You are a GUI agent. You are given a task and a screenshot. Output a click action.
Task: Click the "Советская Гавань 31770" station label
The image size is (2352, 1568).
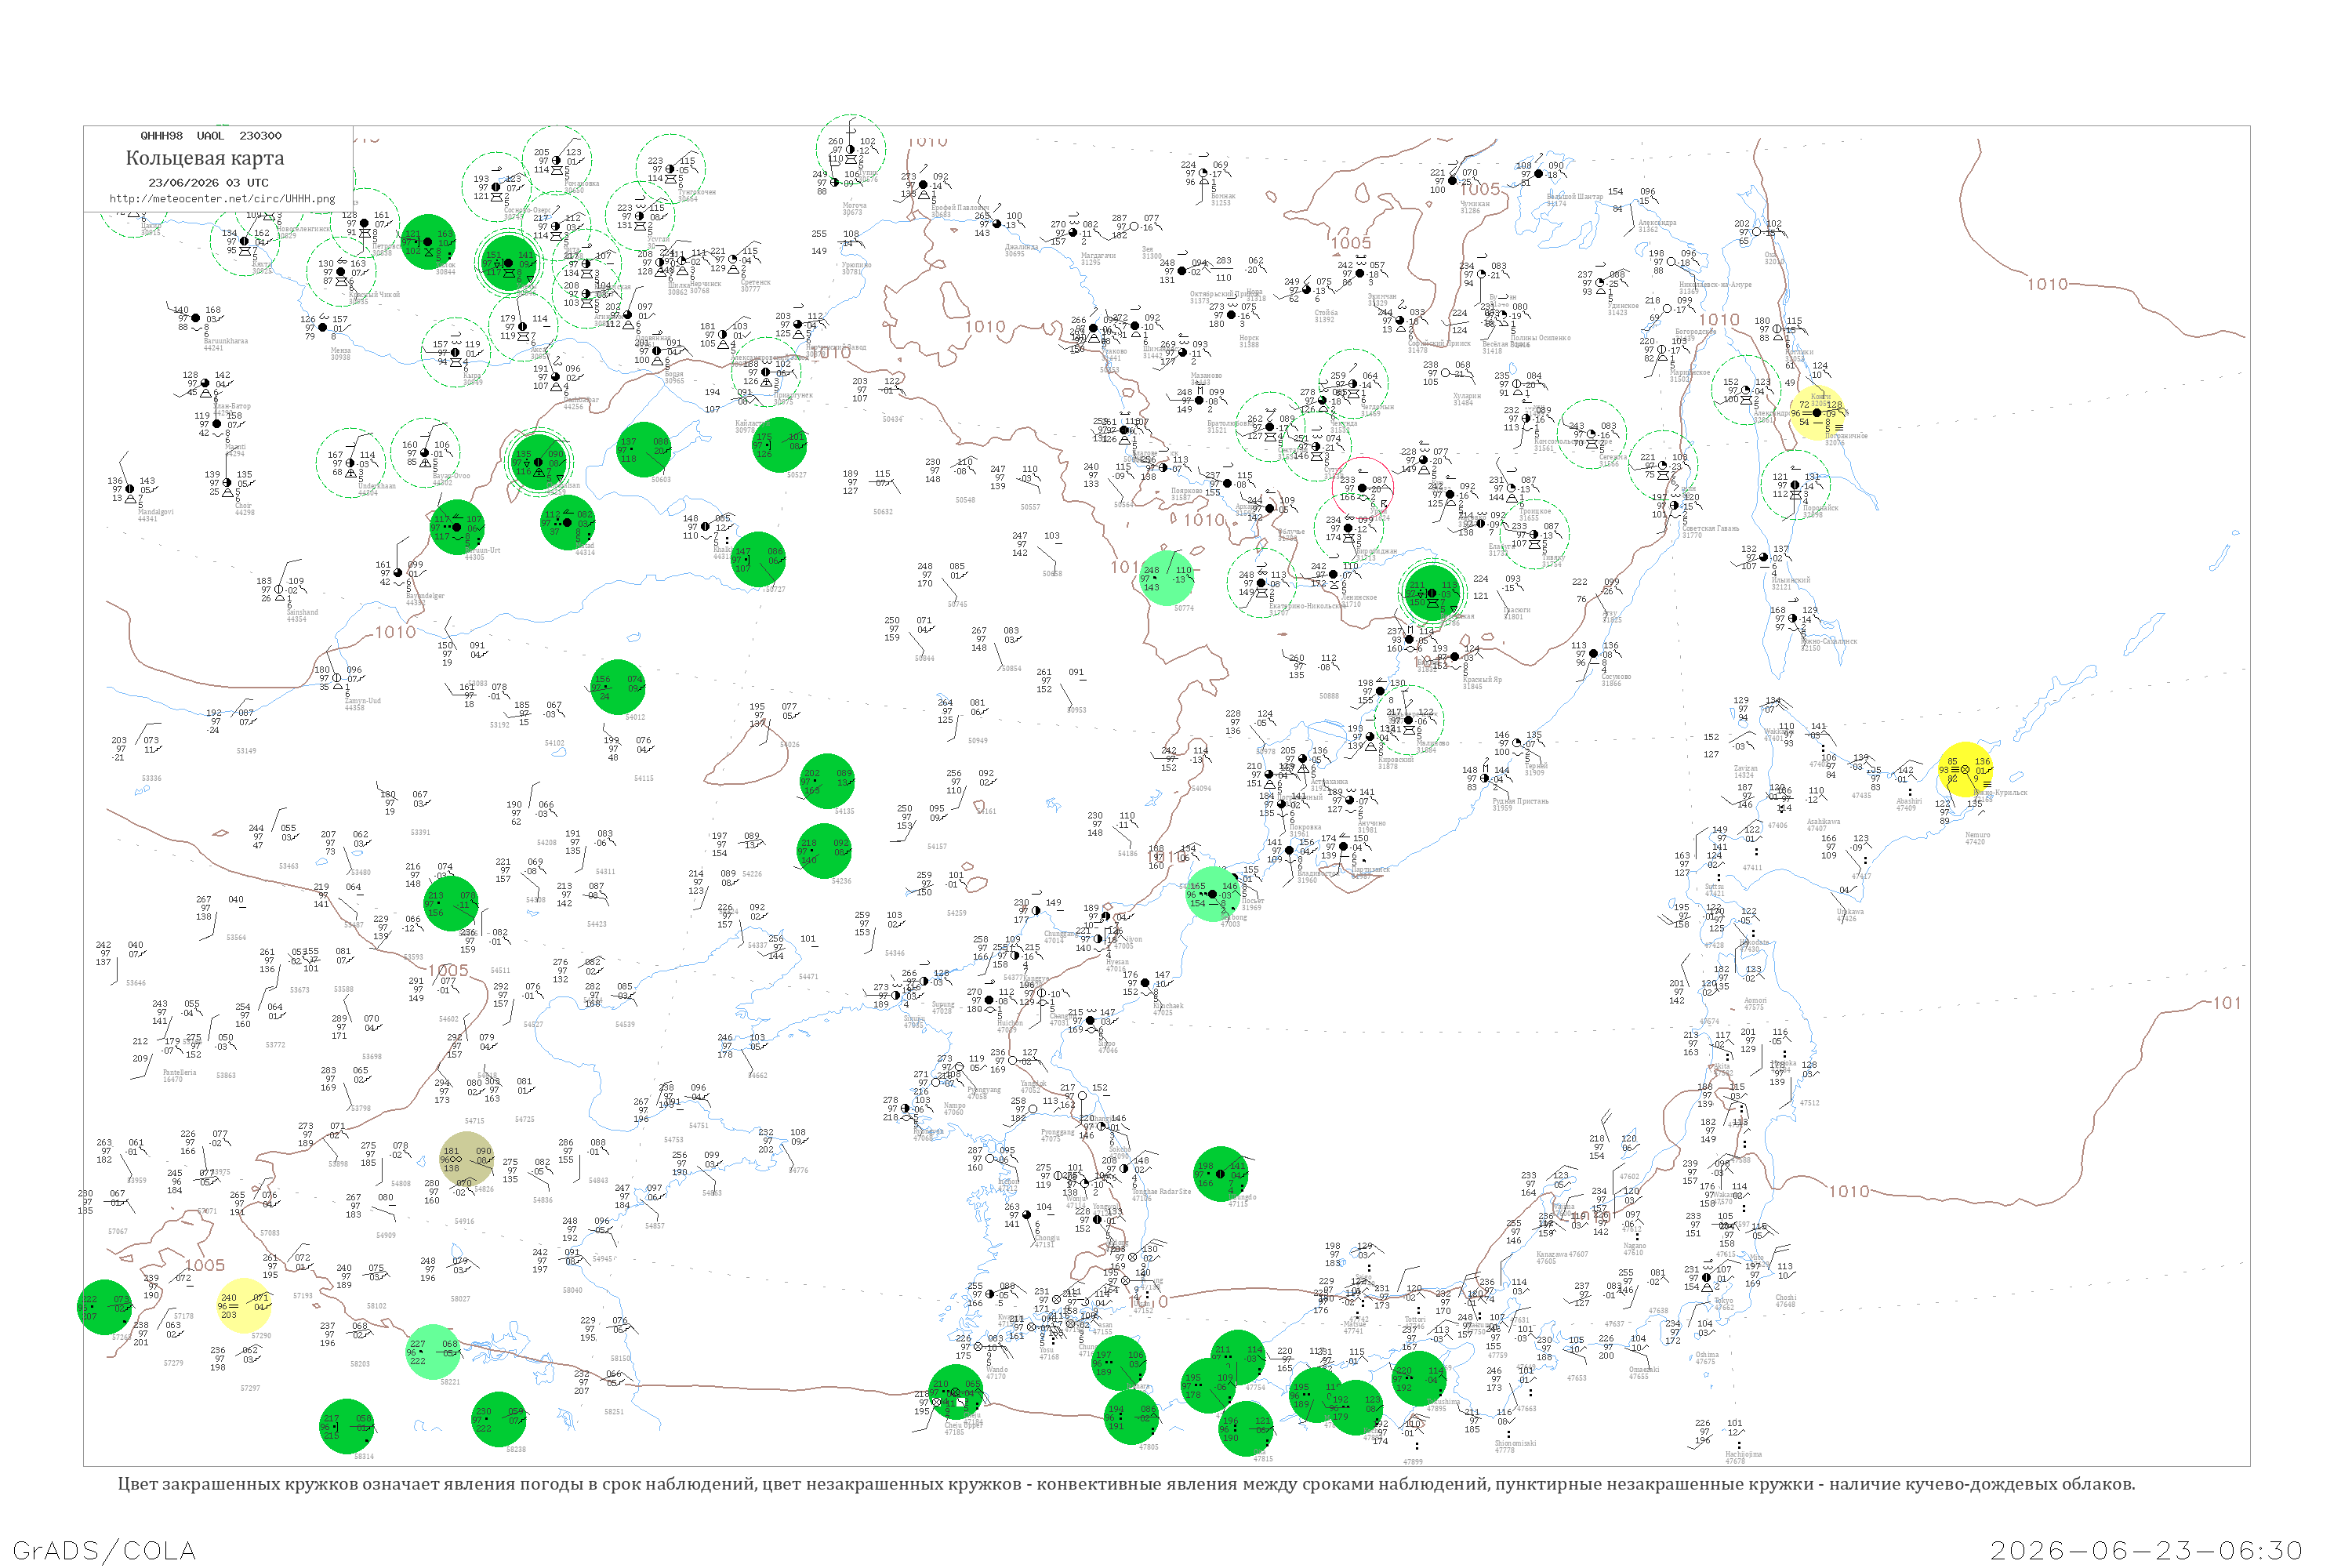coord(1709,531)
